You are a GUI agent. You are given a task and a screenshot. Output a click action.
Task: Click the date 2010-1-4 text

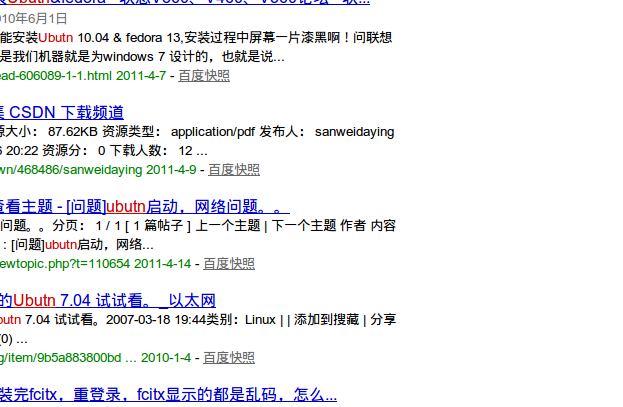tap(166, 358)
